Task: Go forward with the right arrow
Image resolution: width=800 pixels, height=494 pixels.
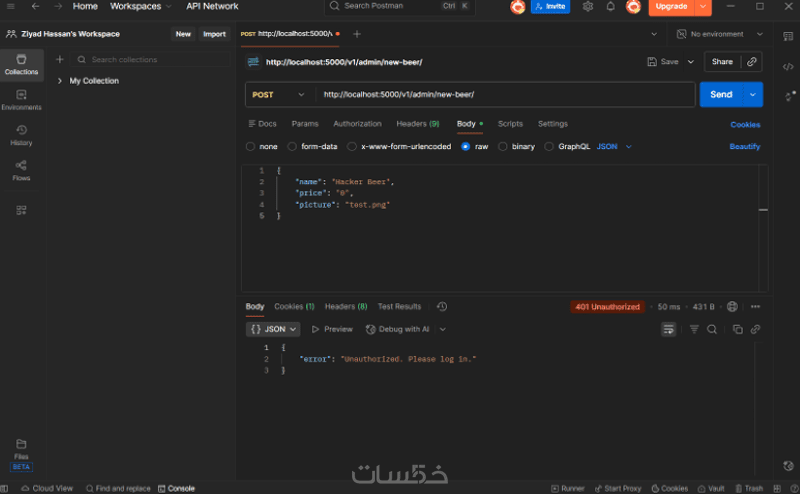Action: tap(58, 6)
